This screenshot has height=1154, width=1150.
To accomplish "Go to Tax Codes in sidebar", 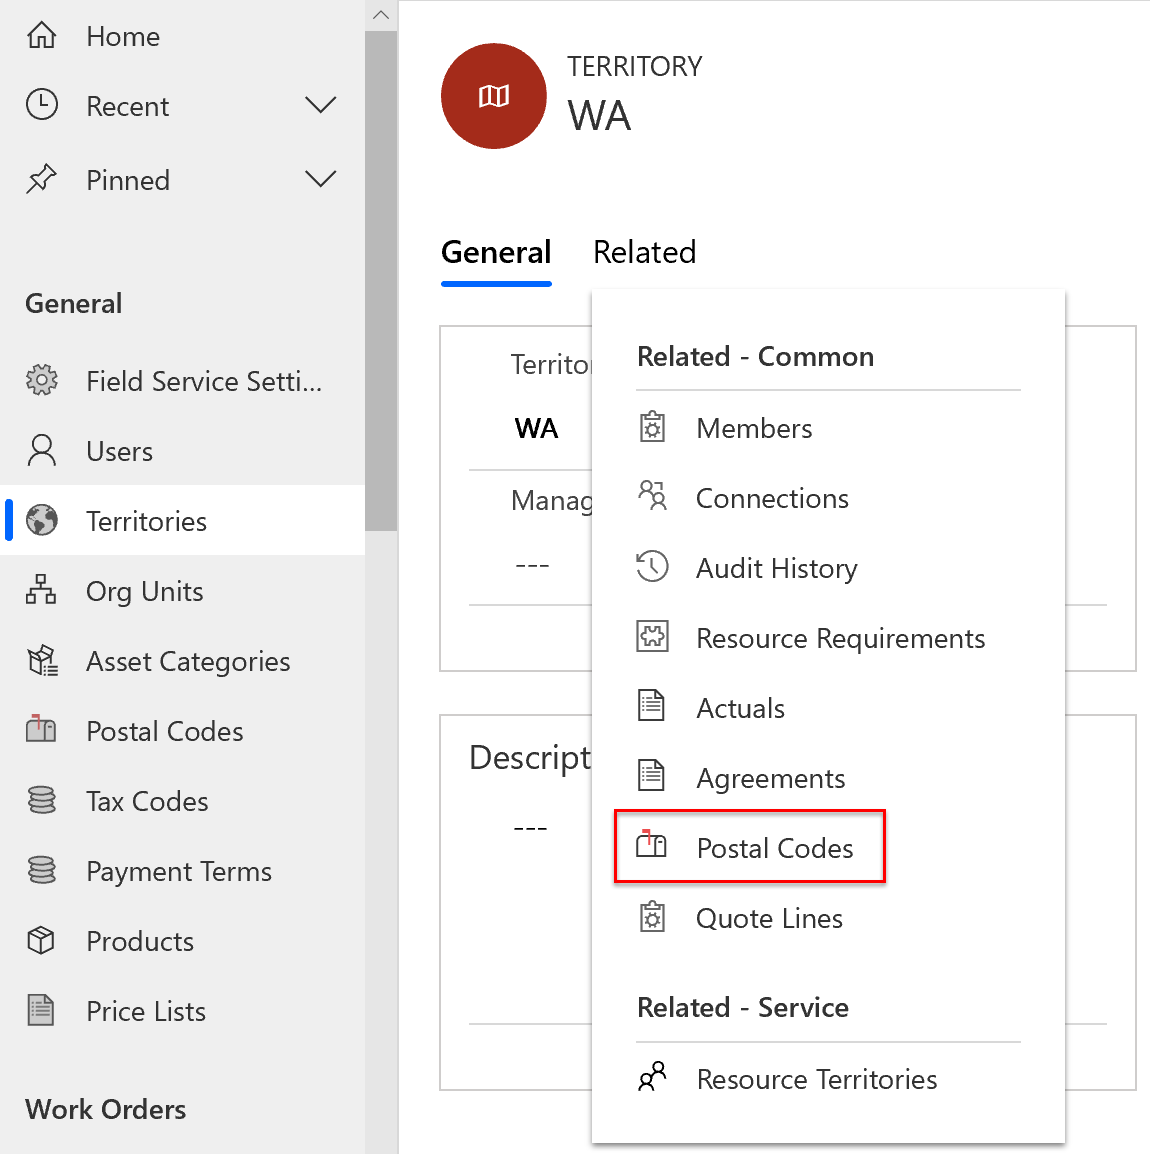I will (147, 801).
